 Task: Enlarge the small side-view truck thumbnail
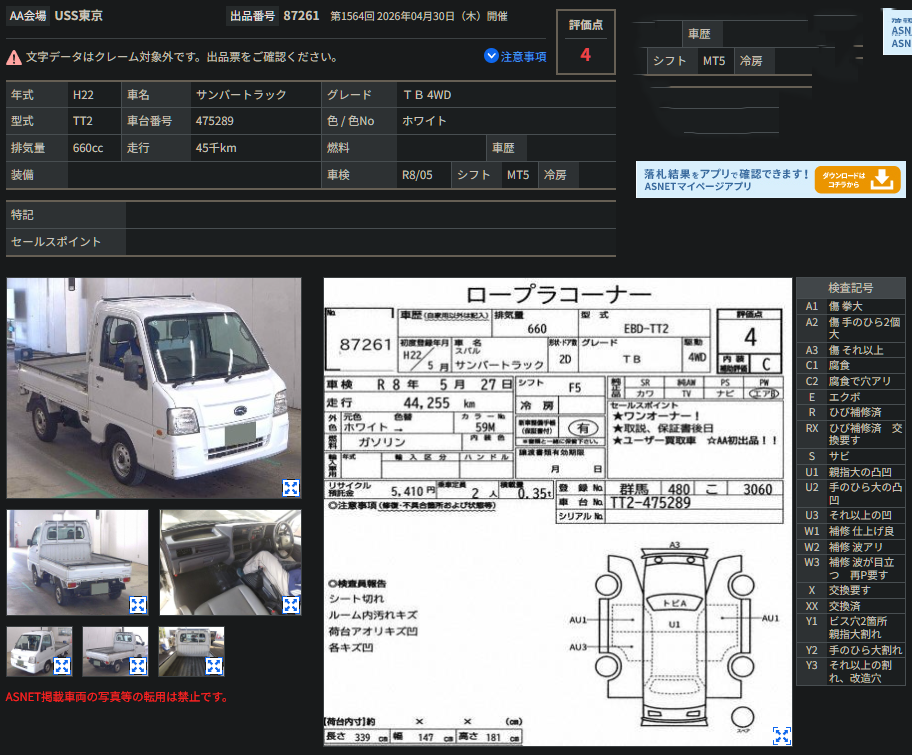(138, 666)
